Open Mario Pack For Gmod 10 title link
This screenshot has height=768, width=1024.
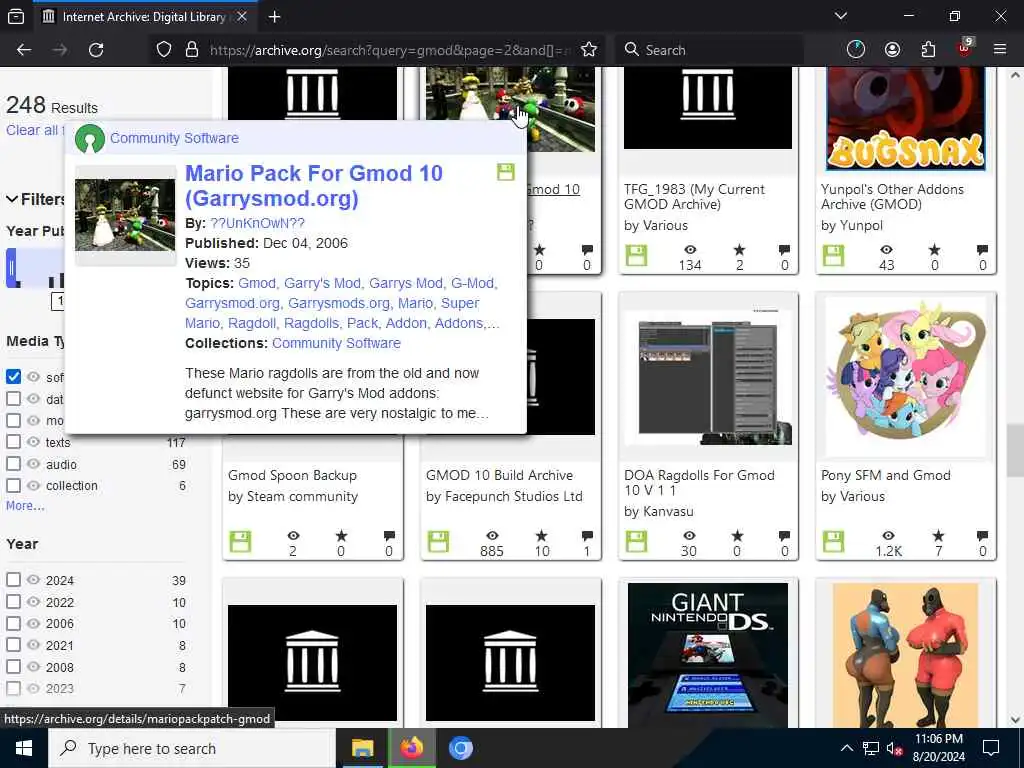(313, 185)
